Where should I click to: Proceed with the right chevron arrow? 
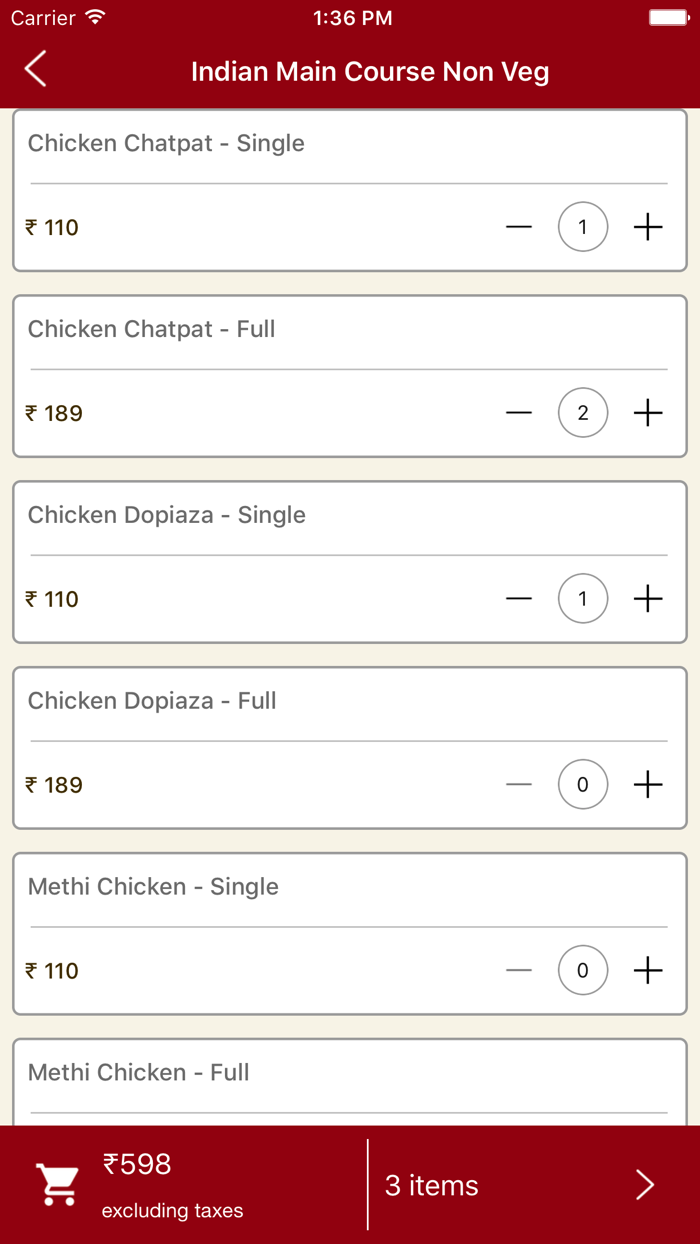[645, 1185]
